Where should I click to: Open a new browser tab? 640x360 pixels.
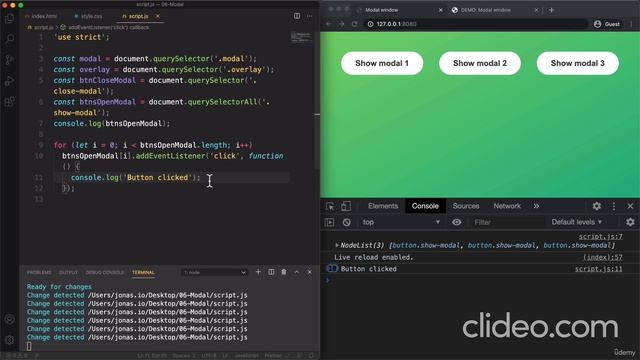[x=551, y=10]
